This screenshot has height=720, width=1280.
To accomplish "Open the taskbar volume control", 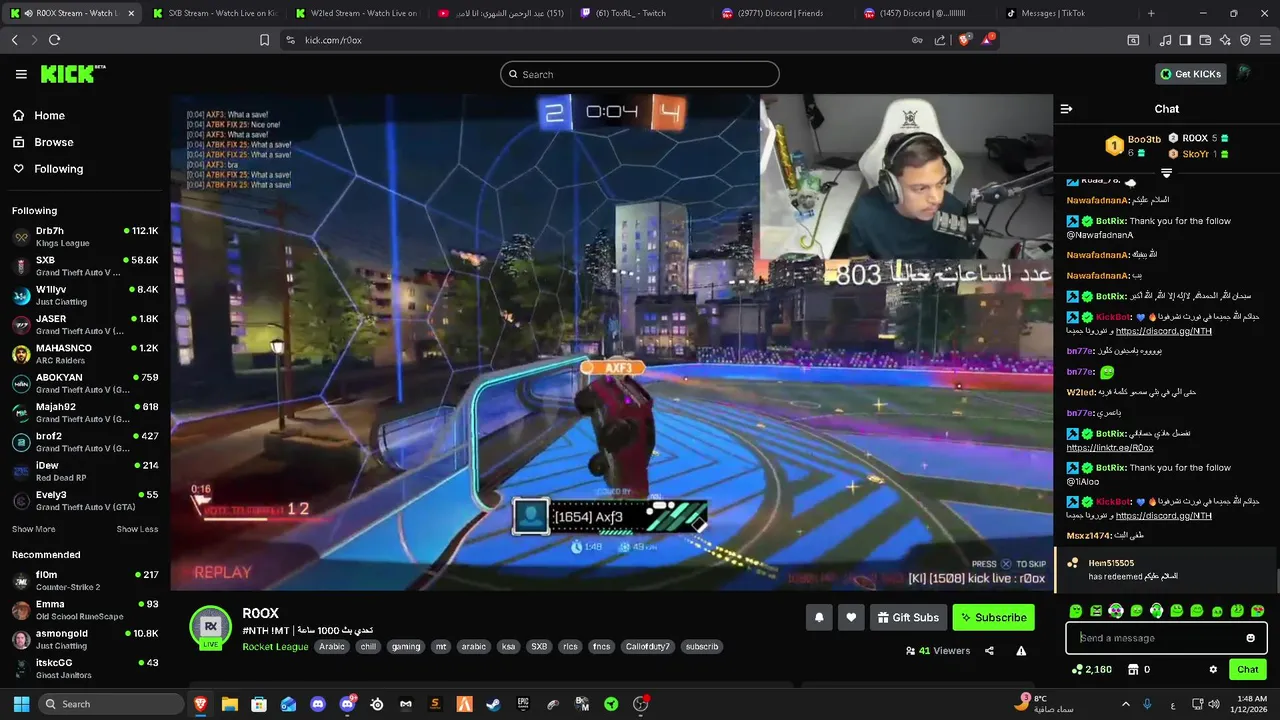I will (1213, 704).
